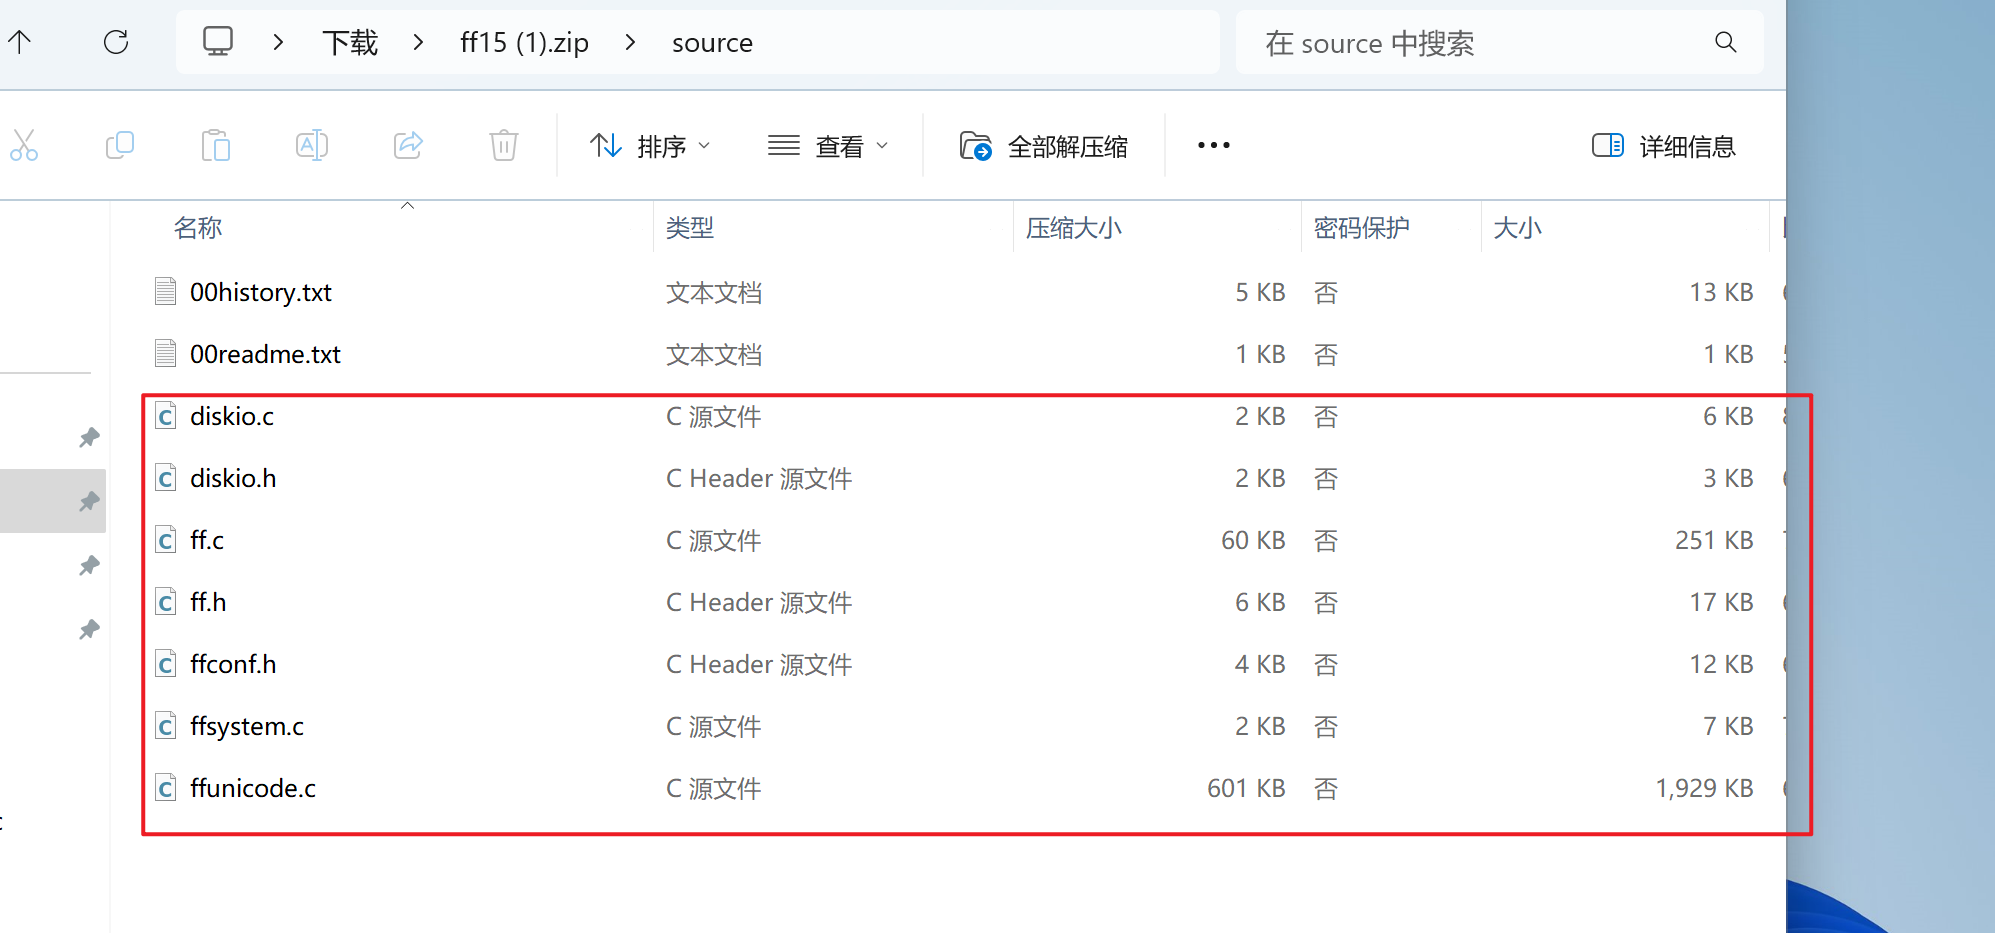Click the Copy icon in toolbar
Image resolution: width=1995 pixels, height=933 pixels.
point(120,146)
